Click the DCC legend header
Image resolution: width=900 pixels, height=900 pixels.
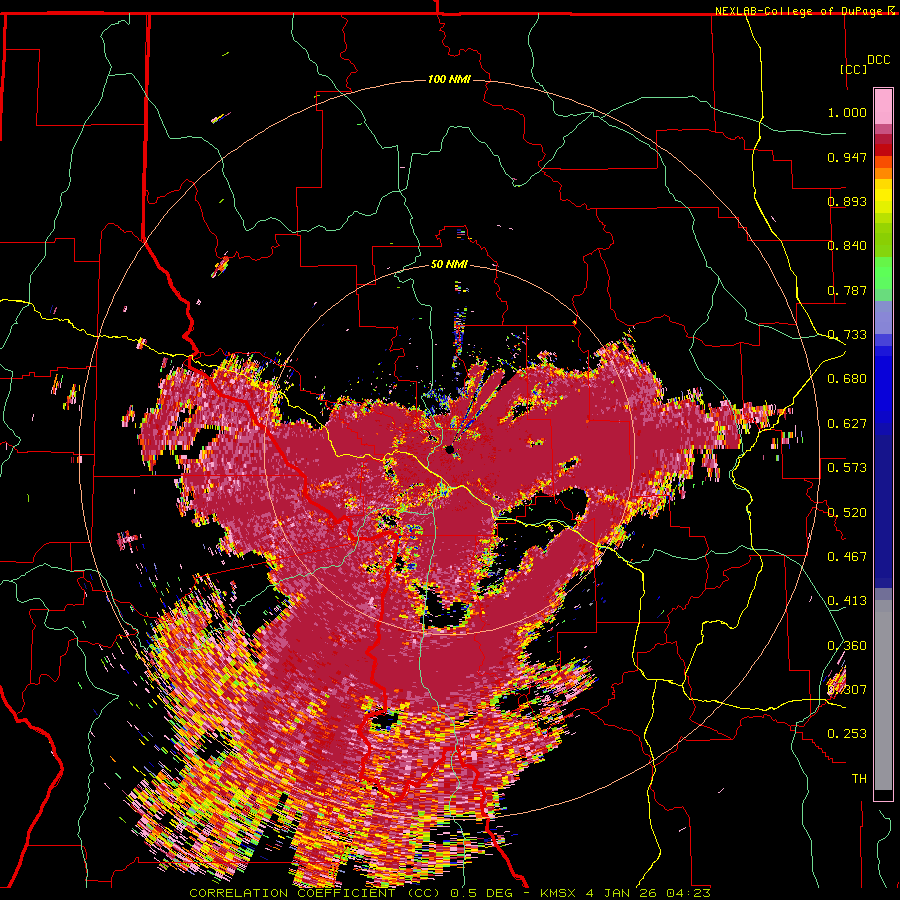click(878, 60)
